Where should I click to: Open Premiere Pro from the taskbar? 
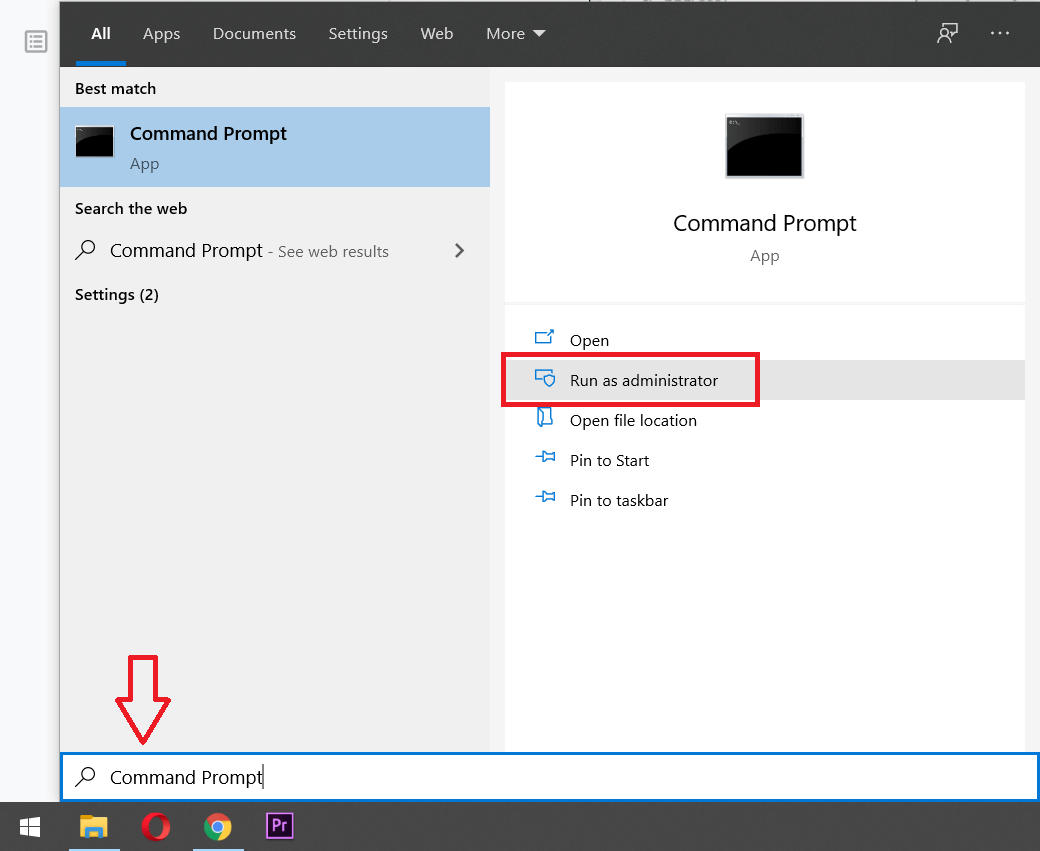279,826
